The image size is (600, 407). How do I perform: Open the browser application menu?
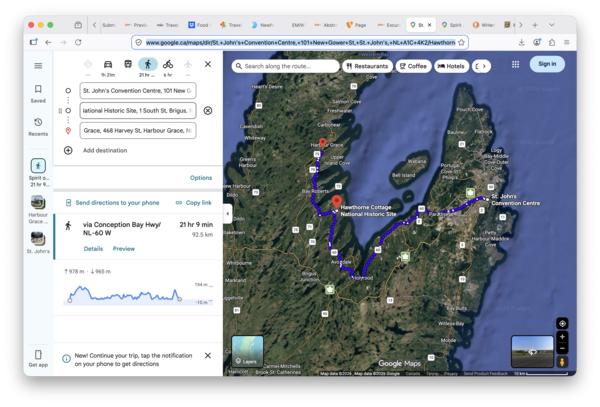click(x=567, y=42)
